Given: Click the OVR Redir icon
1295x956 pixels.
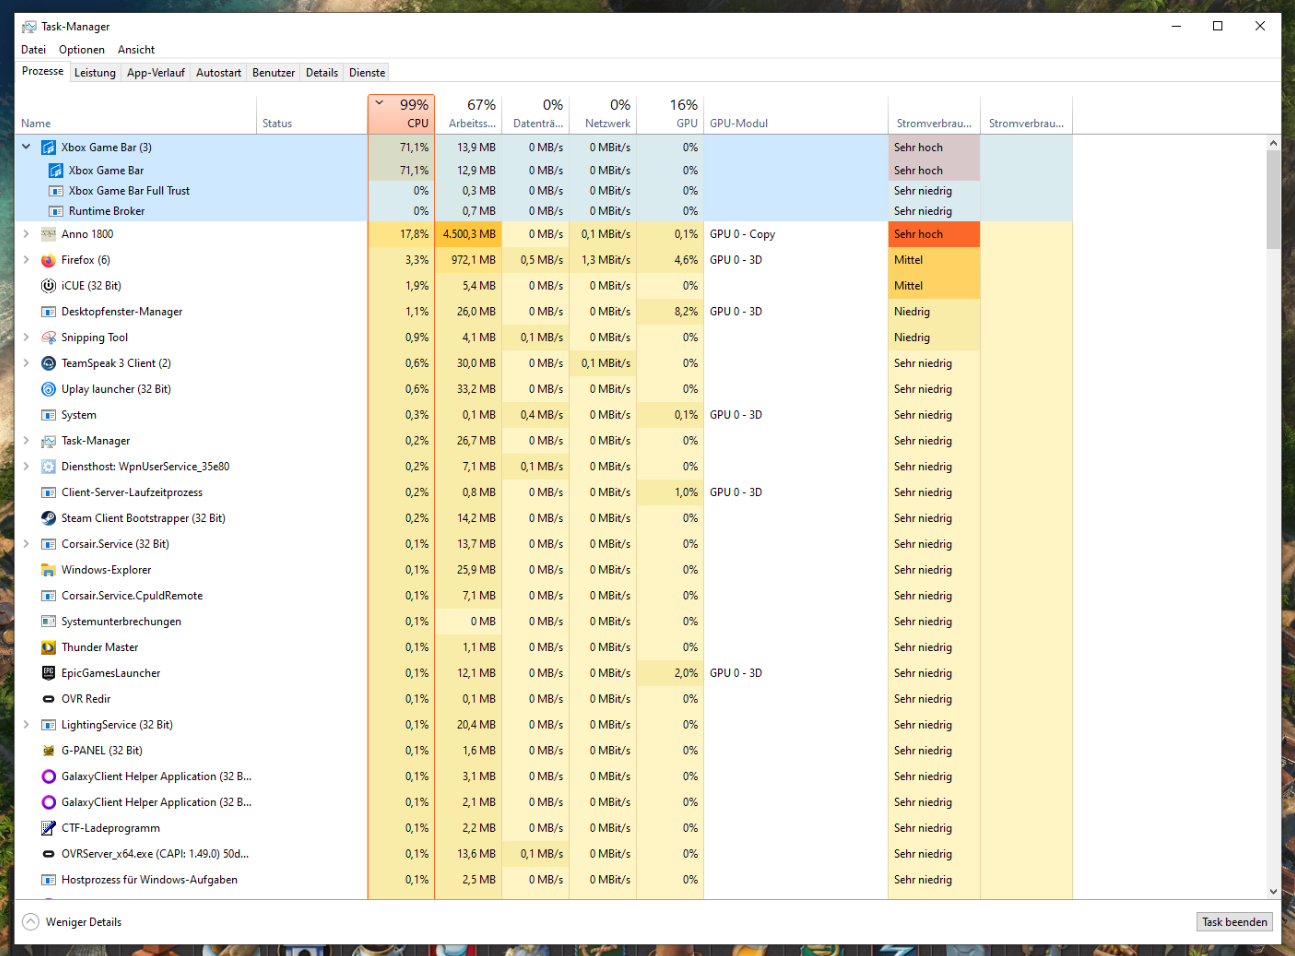Looking at the screenshot, I should pos(48,699).
